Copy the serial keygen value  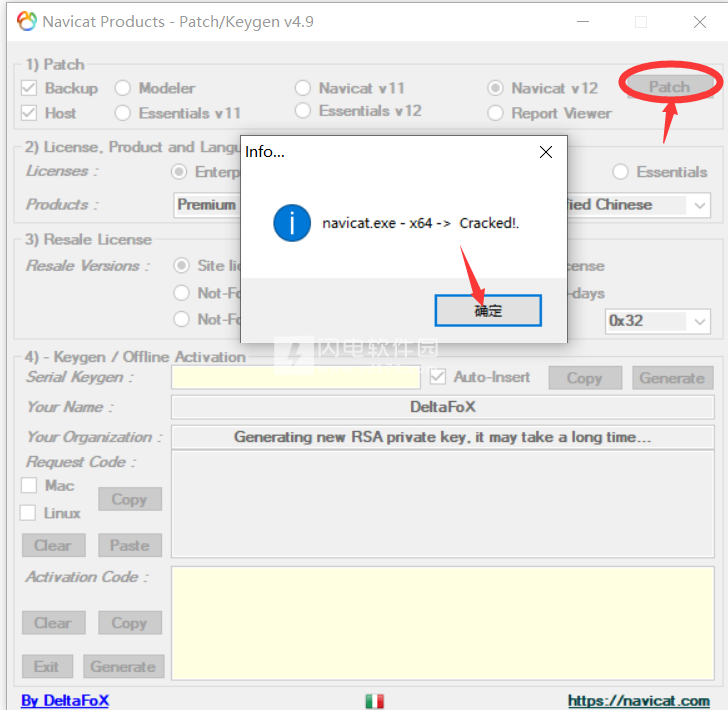click(585, 378)
